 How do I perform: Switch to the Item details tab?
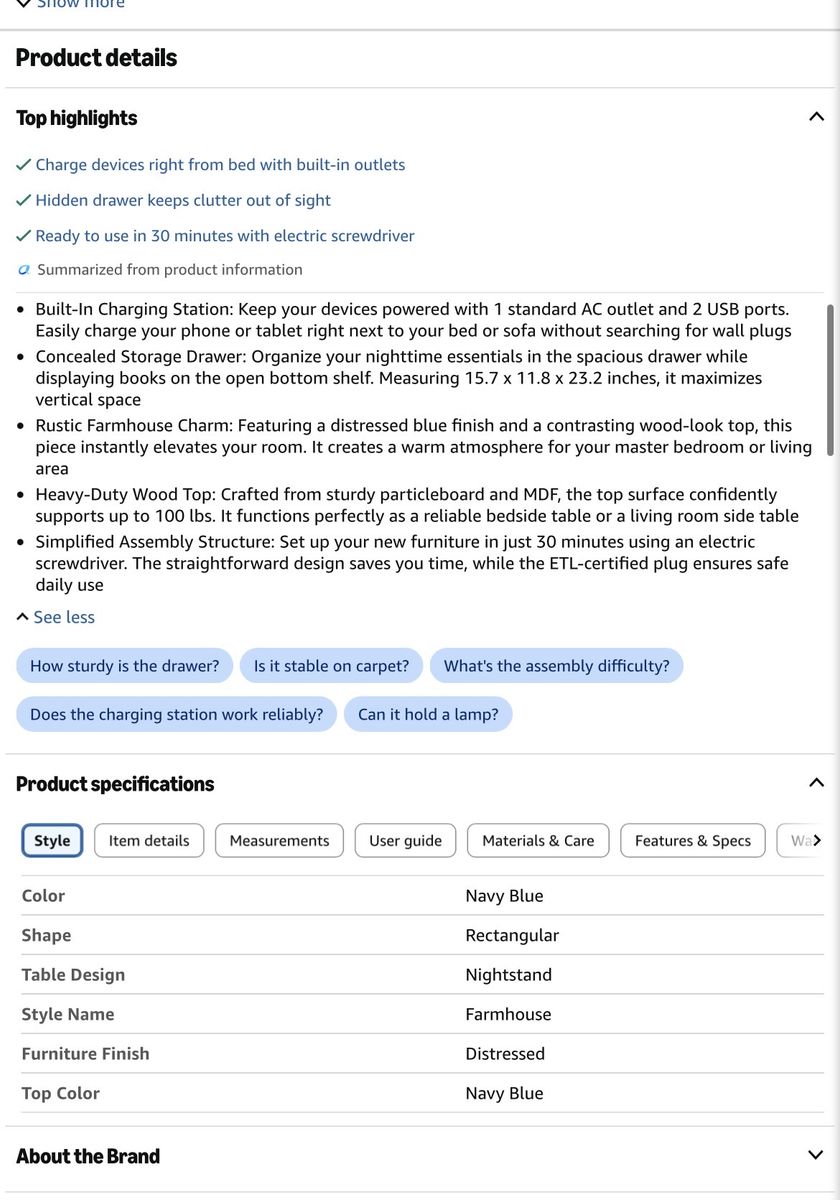(149, 840)
